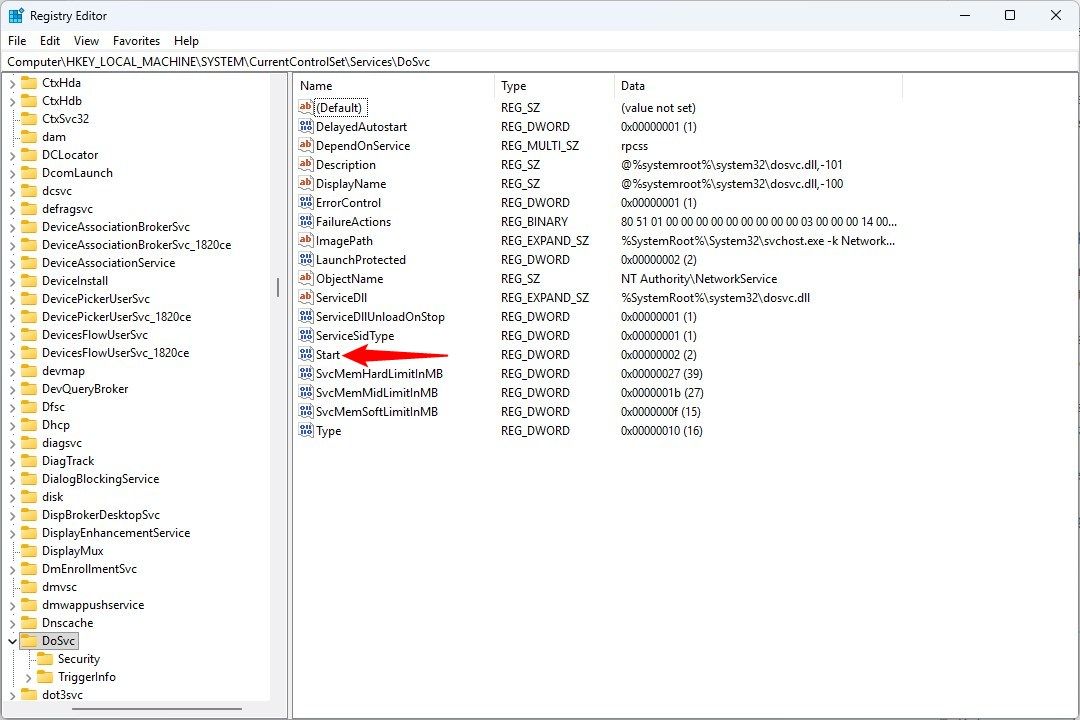The width and height of the screenshot is (1080, 720).
Task: Click the 0x00000010 (16) data cell
Action: [x=661, y=431]
